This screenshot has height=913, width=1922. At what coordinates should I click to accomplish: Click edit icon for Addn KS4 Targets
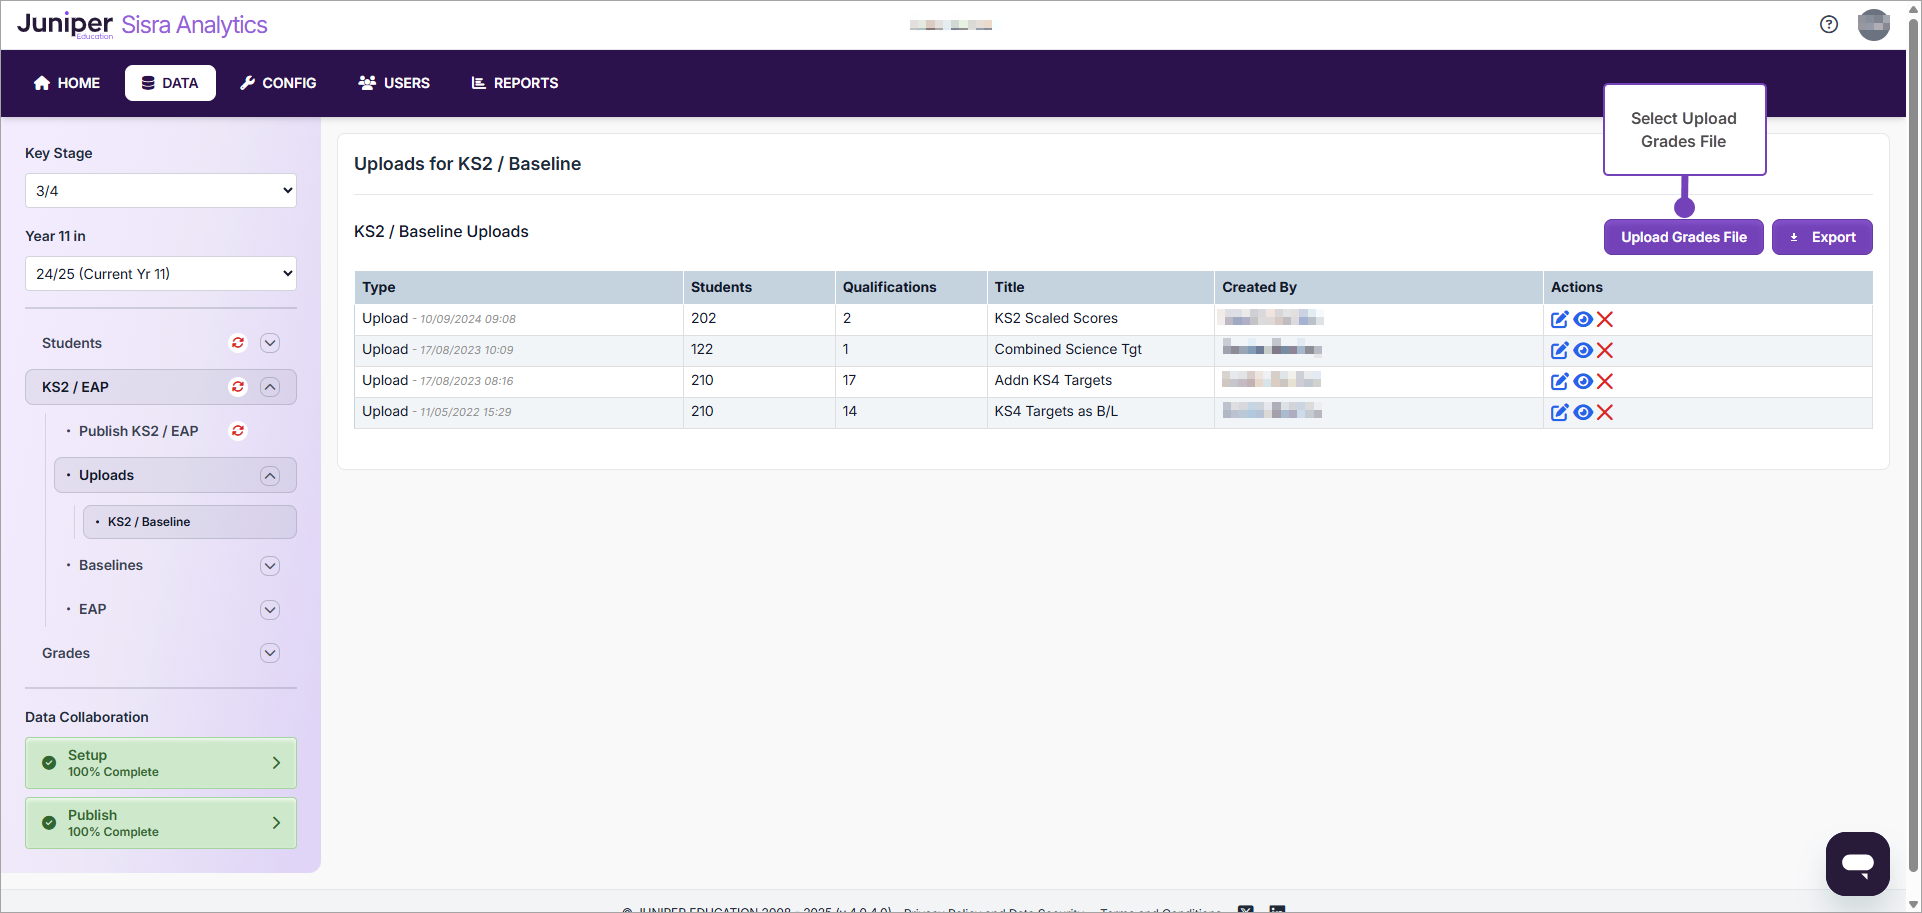point(1559,381)
